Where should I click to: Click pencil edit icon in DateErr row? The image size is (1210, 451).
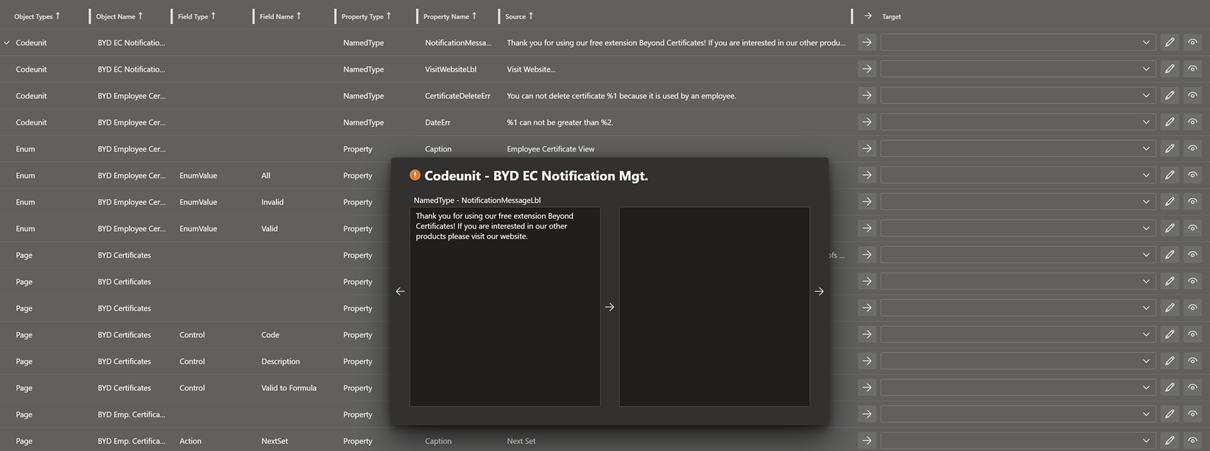(x=1169, y=122)
